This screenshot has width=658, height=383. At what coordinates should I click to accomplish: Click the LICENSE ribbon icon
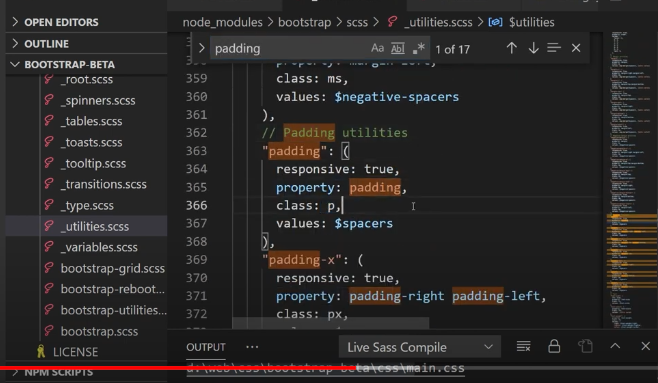pos(41,352)
